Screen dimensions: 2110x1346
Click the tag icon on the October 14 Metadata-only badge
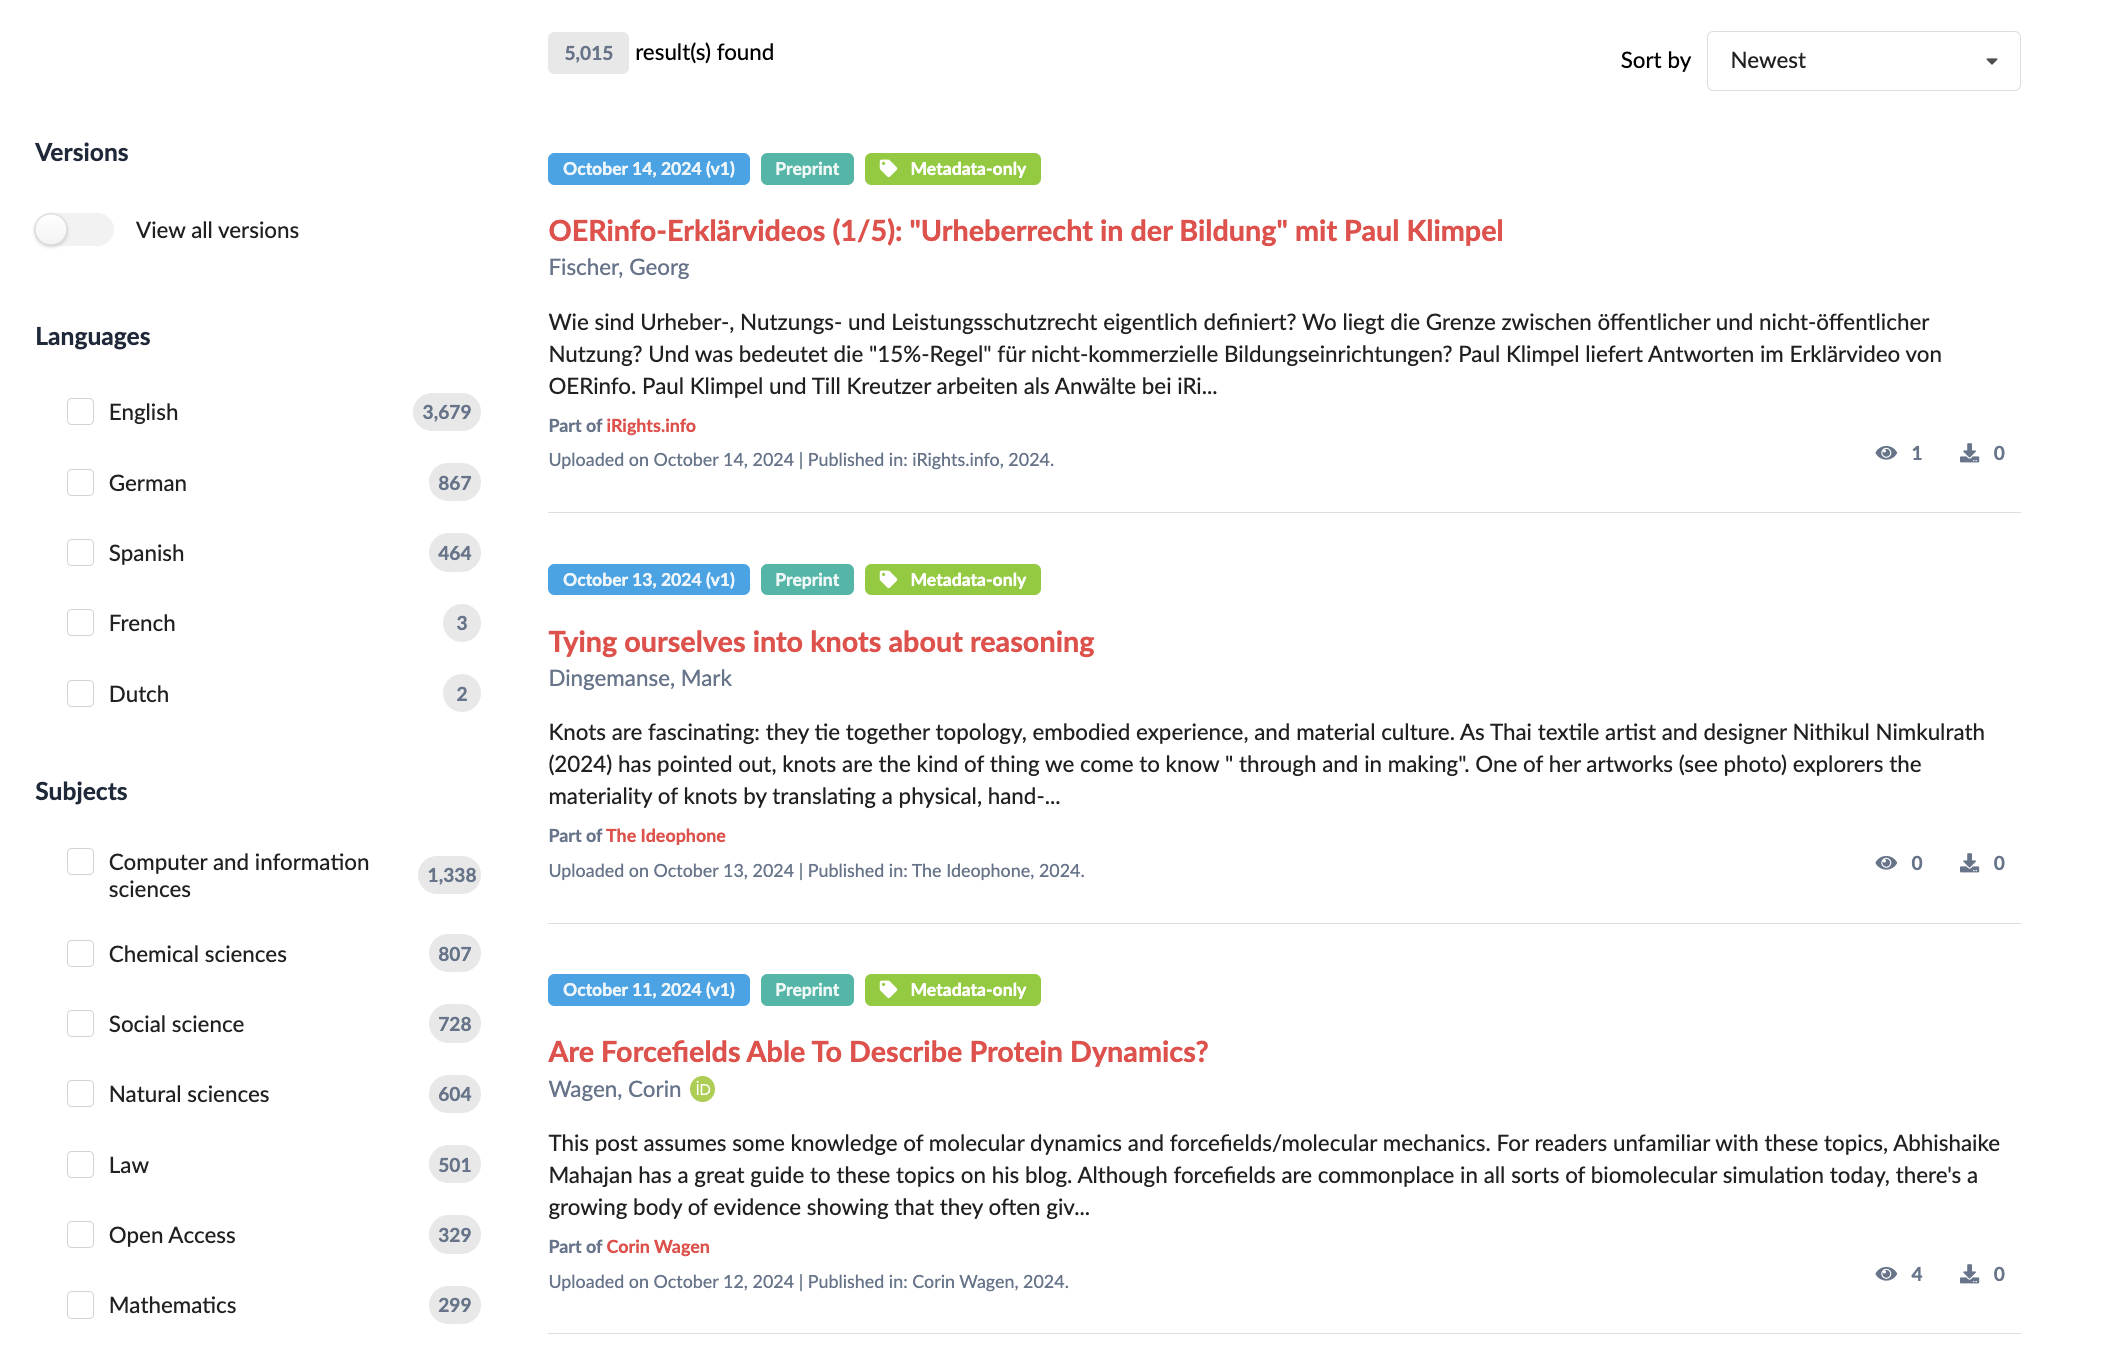coord(888,169)
